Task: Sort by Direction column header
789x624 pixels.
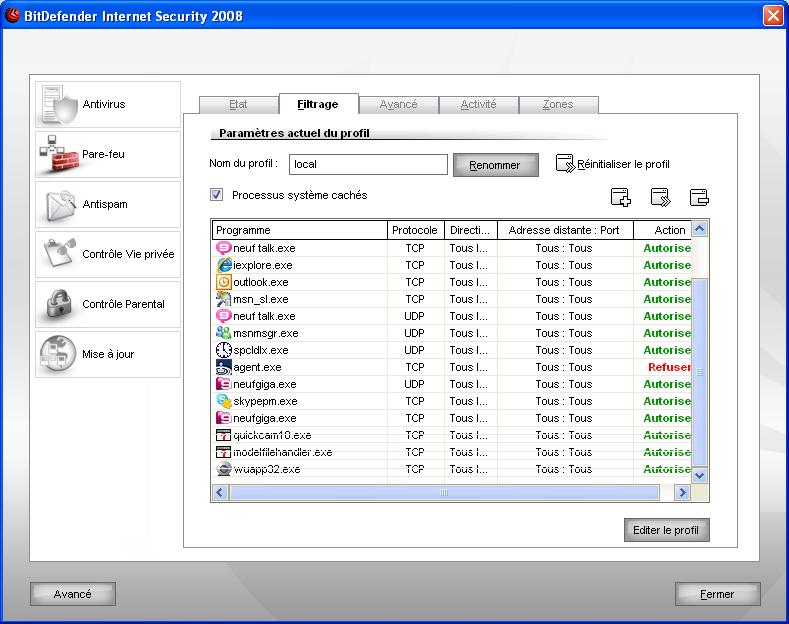Action: (x=471, y=230)
